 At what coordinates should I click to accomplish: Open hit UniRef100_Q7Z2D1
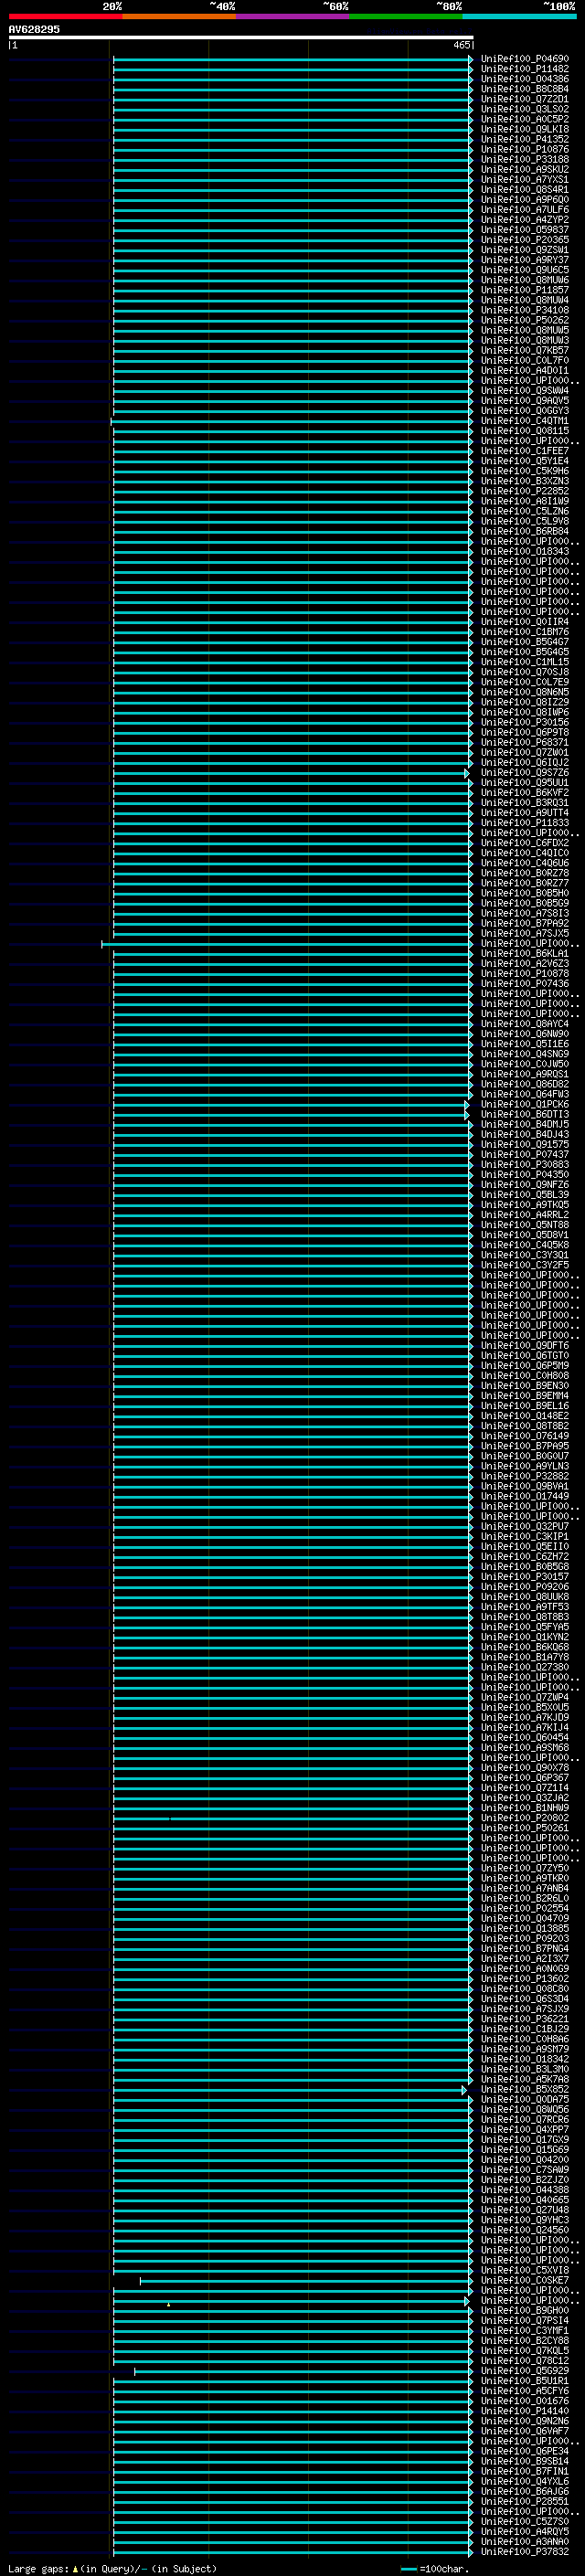coord(524,99)
